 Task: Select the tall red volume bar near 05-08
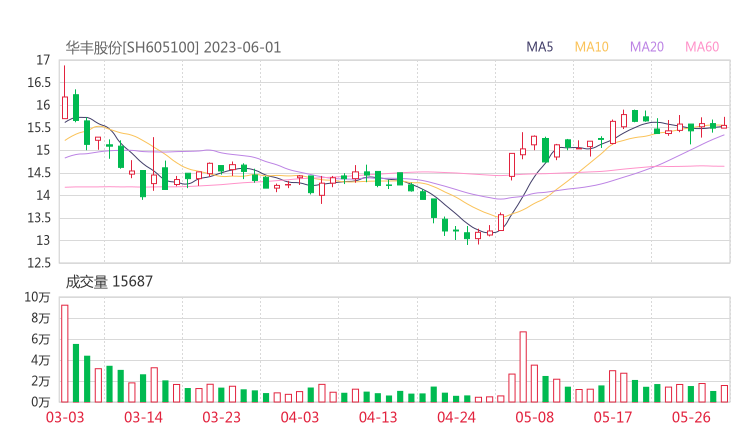click(x=523, y=367)
